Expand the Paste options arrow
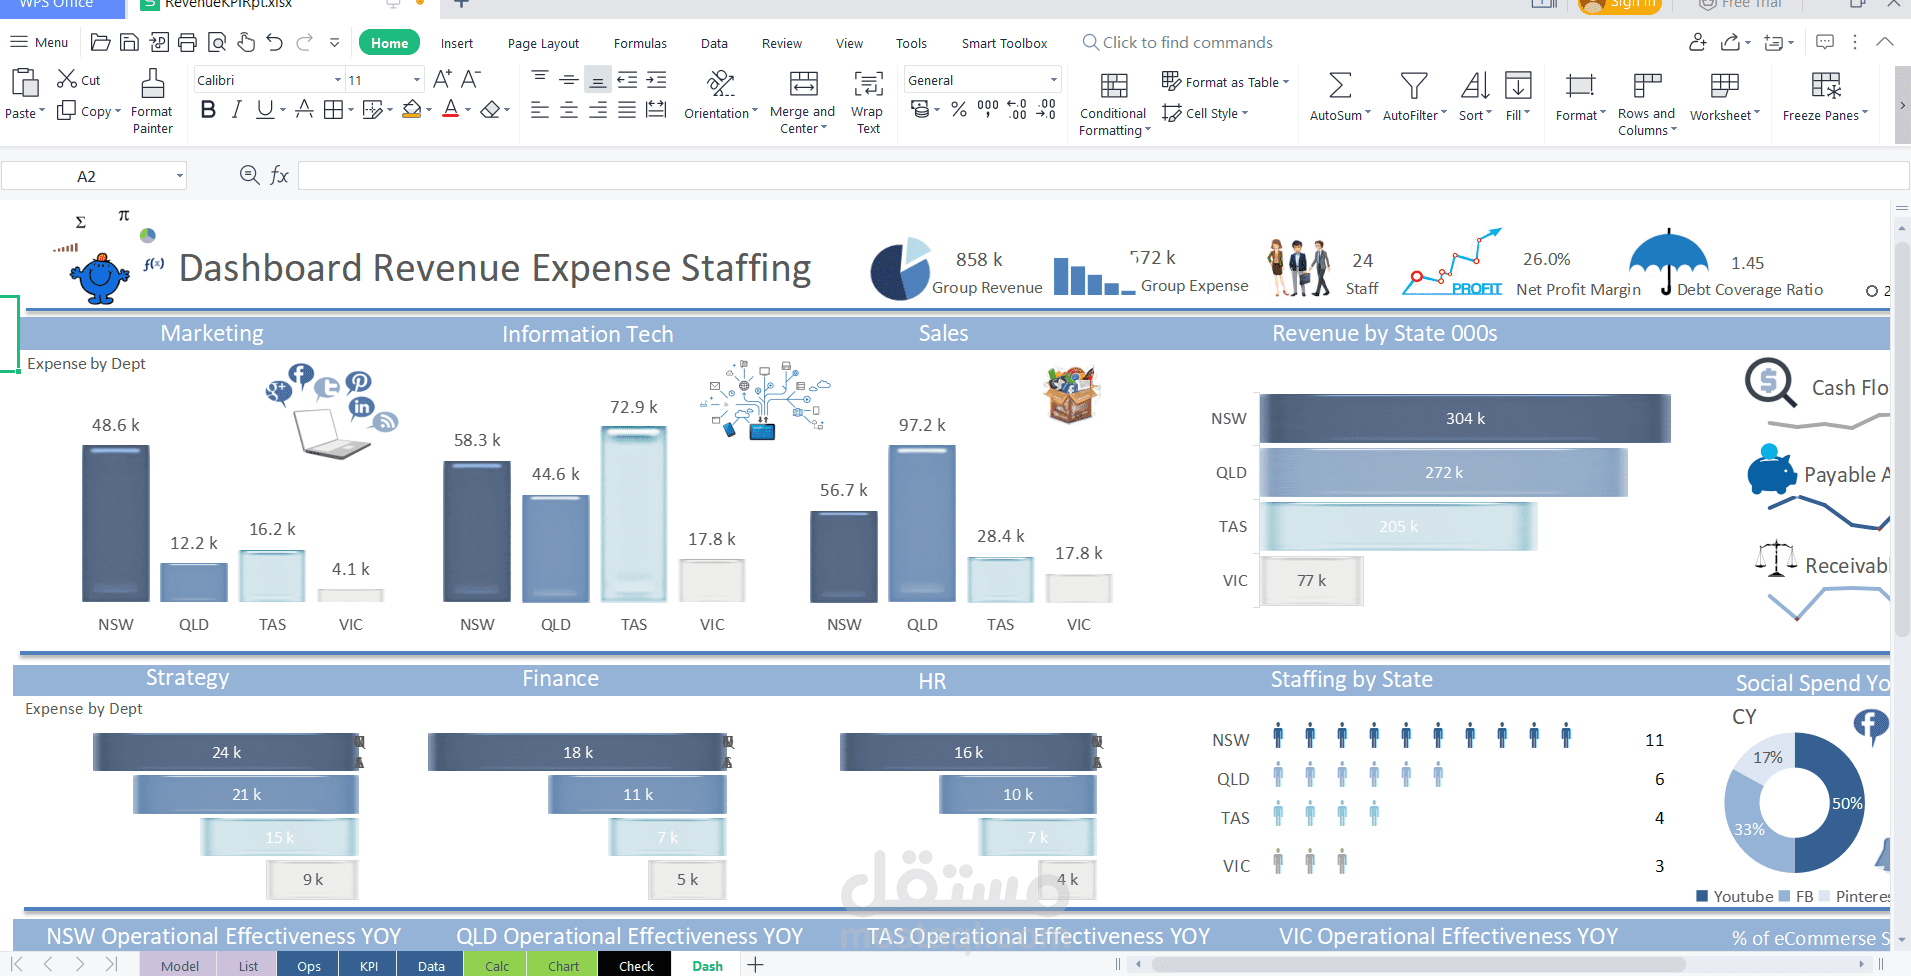This screenshot has width=1911, height=976. pyautogui.click(x=42, y=112)
